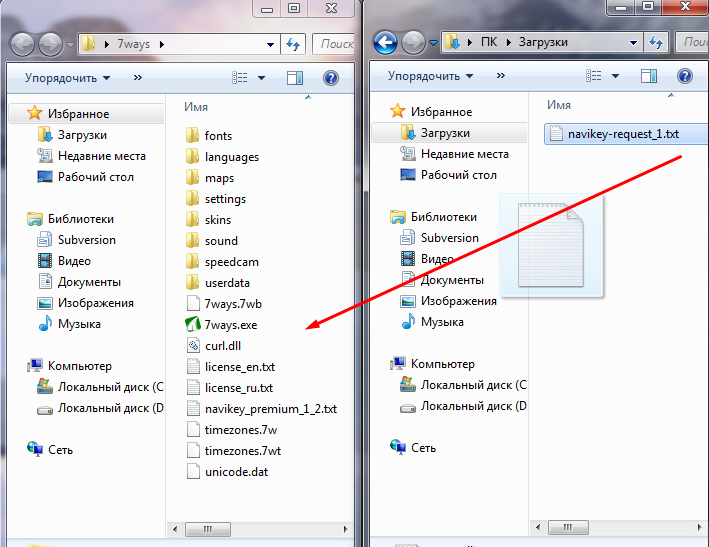
Task: Open the 7ways.exe application file
Action: tap(230, 324)
